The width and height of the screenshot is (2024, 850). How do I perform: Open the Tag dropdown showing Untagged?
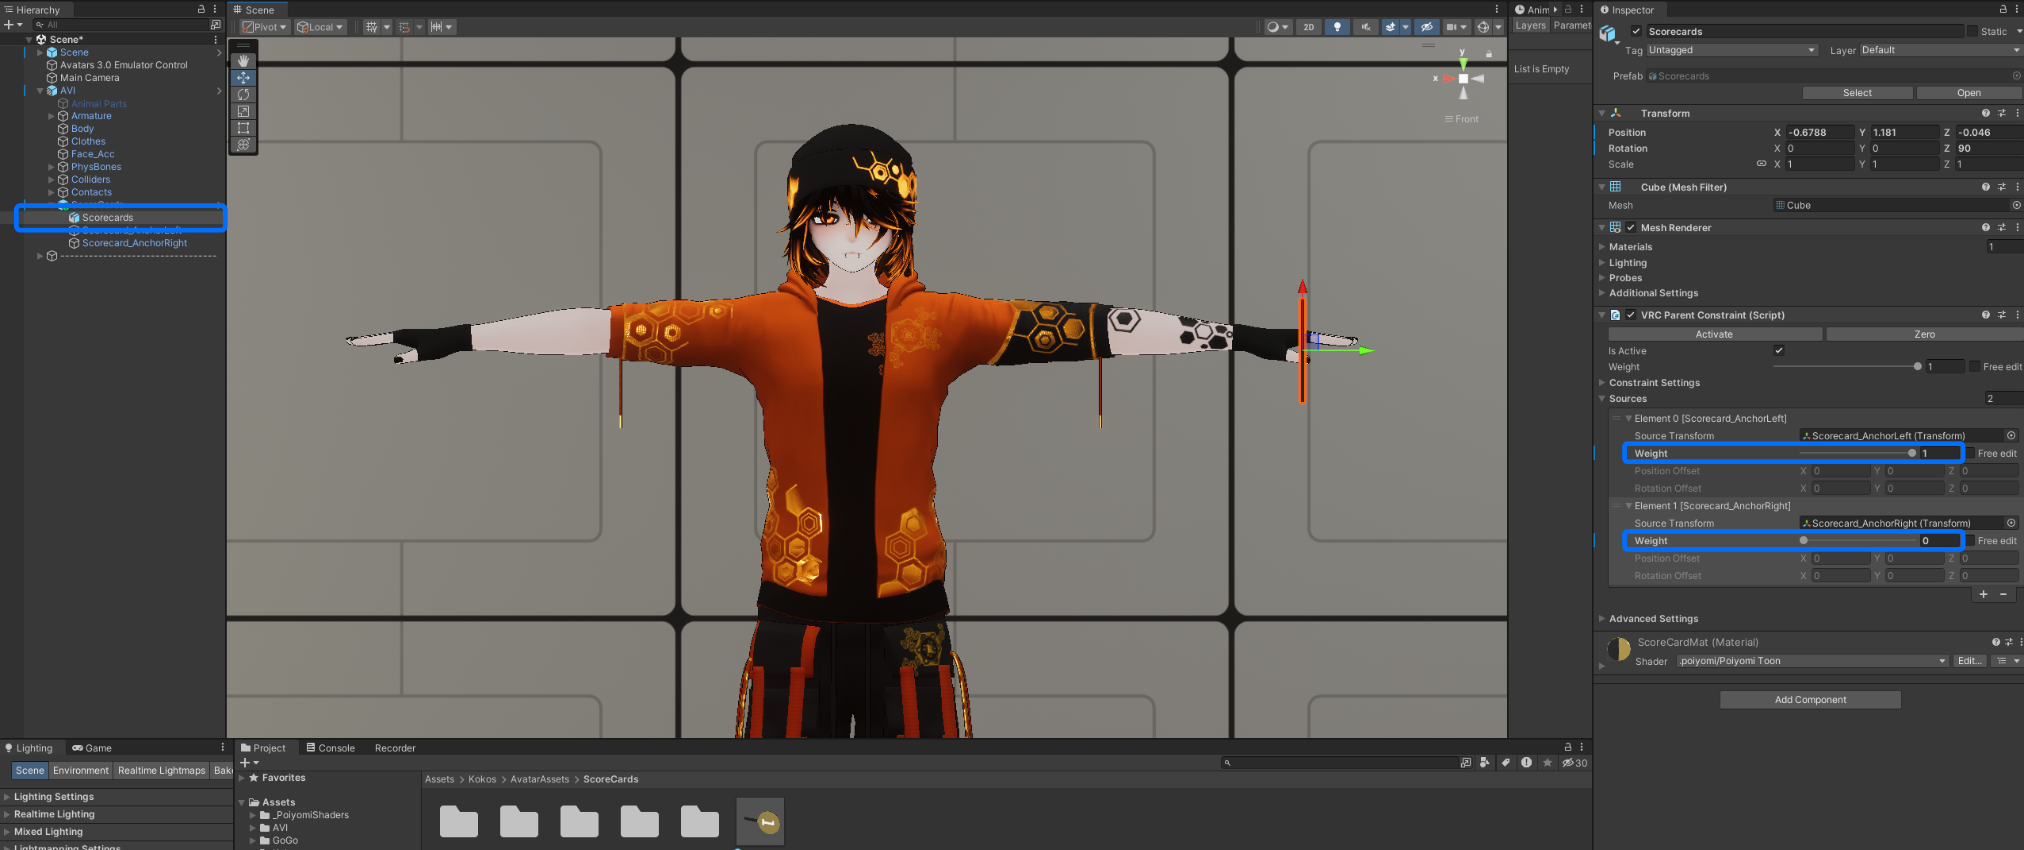(1731, 50)
